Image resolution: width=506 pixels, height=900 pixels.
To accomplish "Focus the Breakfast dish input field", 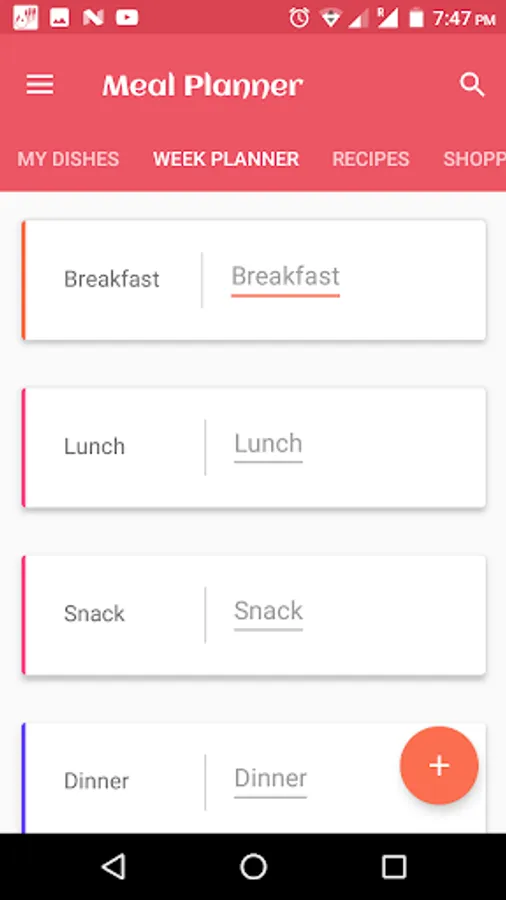I will point(285,280).
